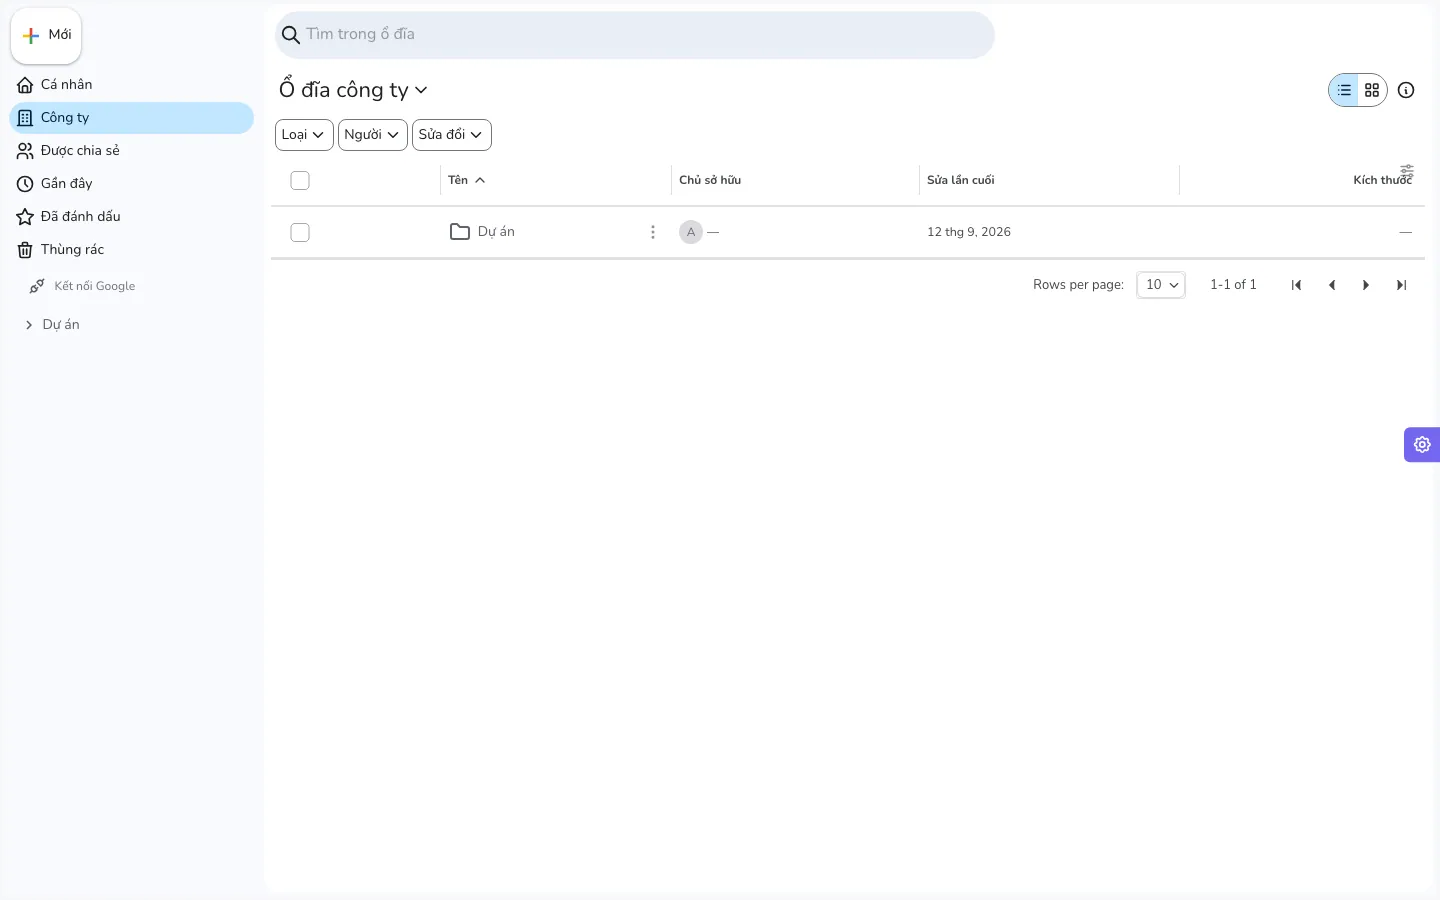Click the Dự án folder in sidebar tree

point(61,325)
